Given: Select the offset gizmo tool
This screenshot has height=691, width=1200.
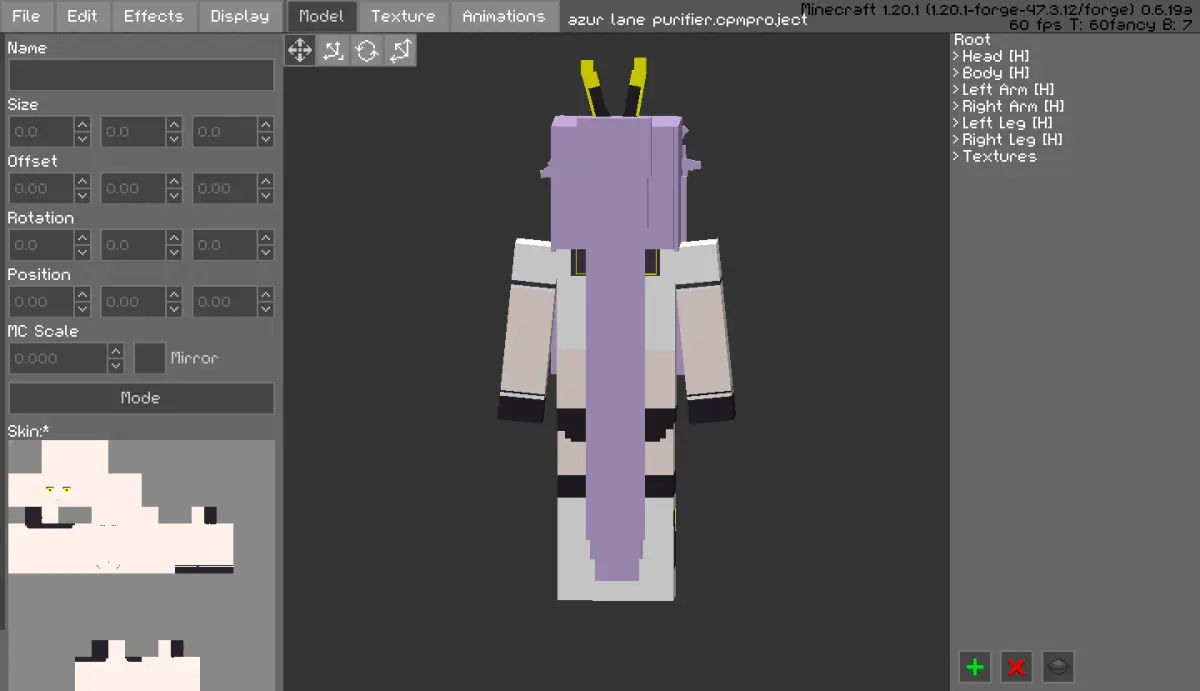Looking at the screenshot, I should (333, 50).
